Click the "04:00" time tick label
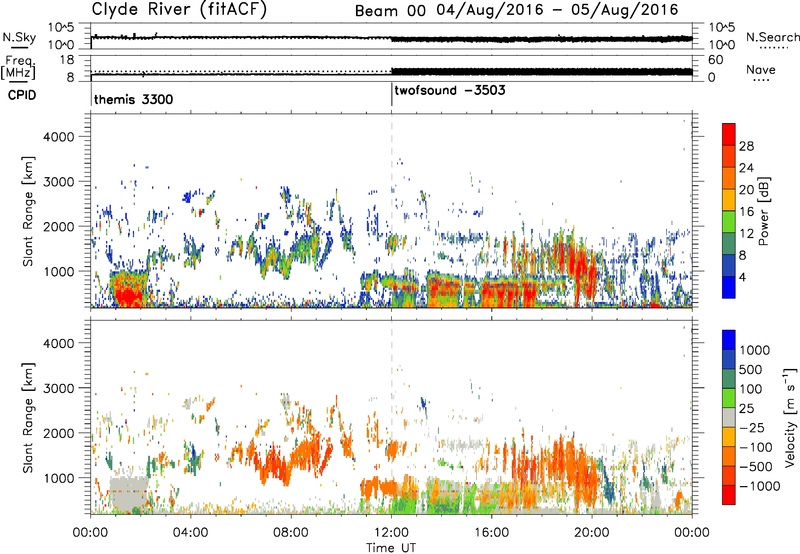This screenshot has width=800, height=554. pyautogui.click(x=191, y=533)
